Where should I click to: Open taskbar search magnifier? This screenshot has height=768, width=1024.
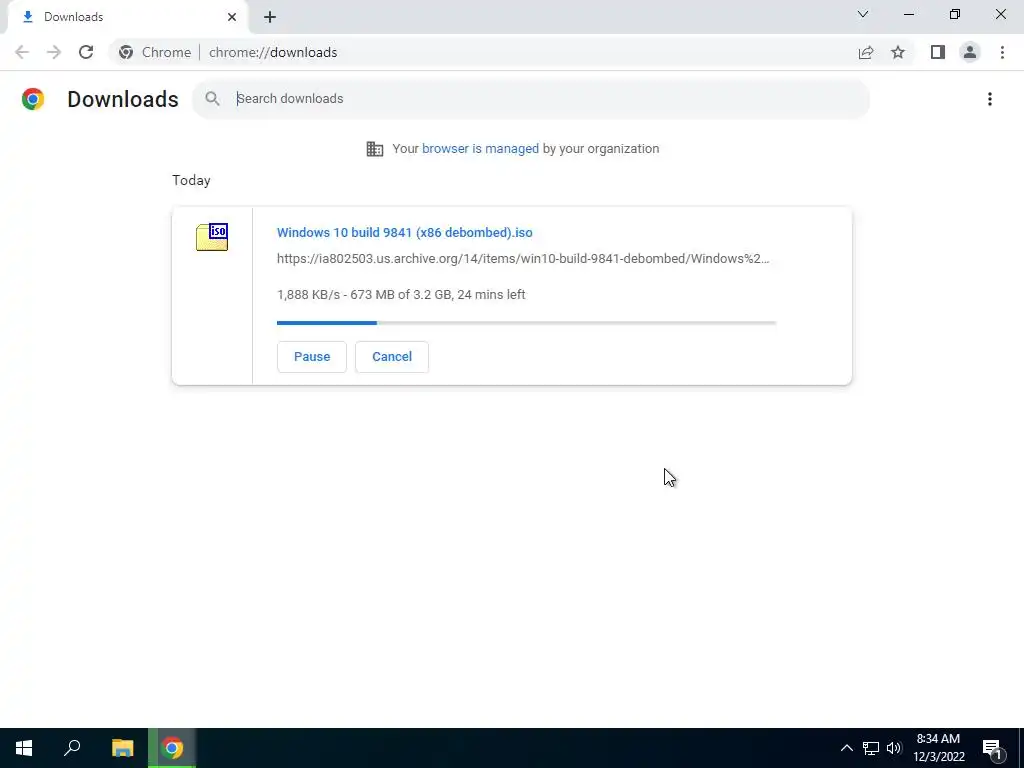72,748
